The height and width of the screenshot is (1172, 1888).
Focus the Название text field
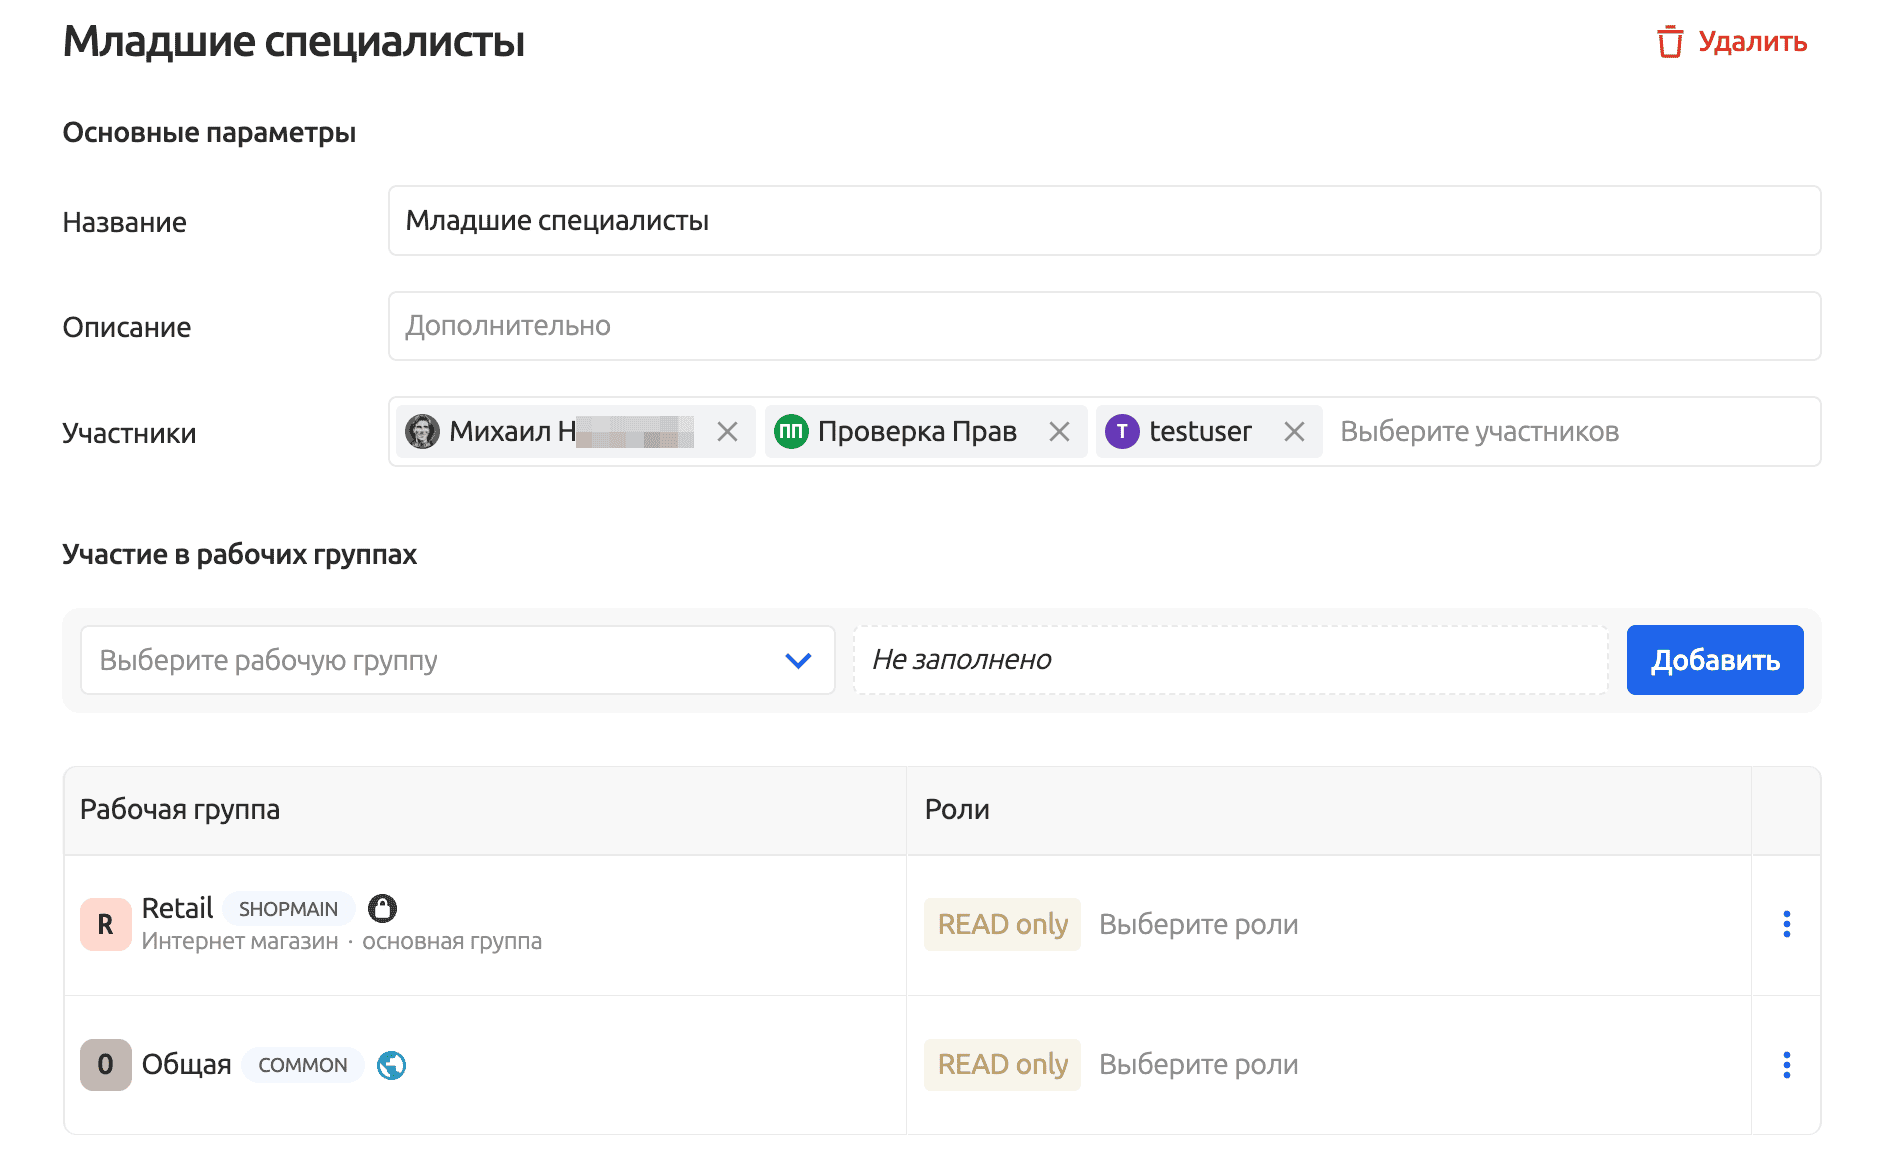1104,221
